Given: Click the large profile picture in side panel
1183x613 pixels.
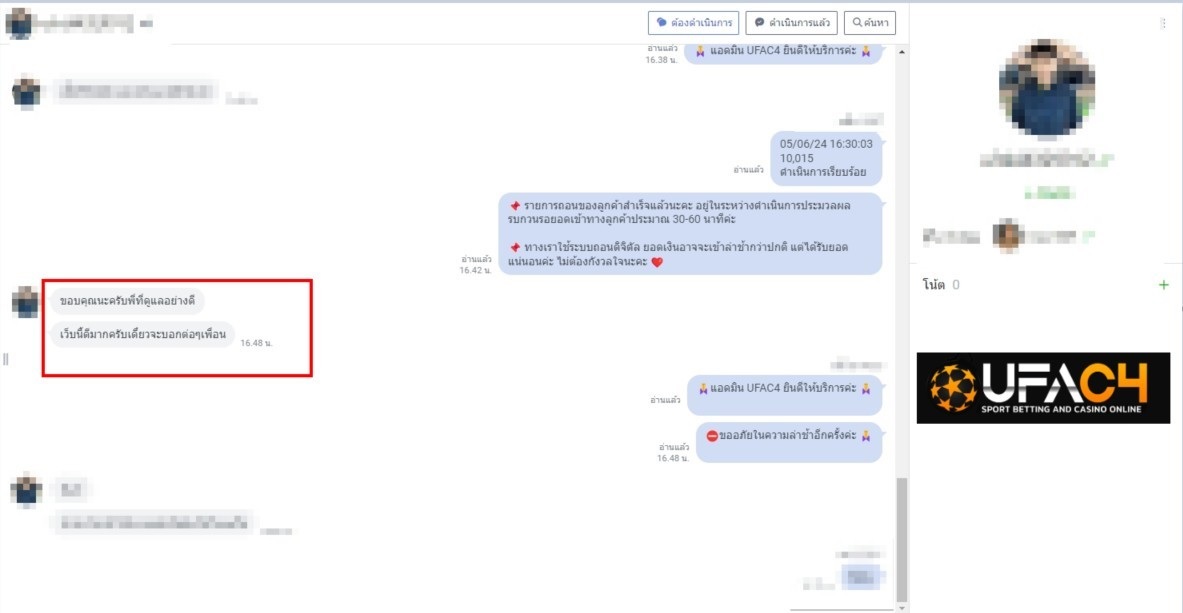Looking at the screenshot, I should (1046, 90).
